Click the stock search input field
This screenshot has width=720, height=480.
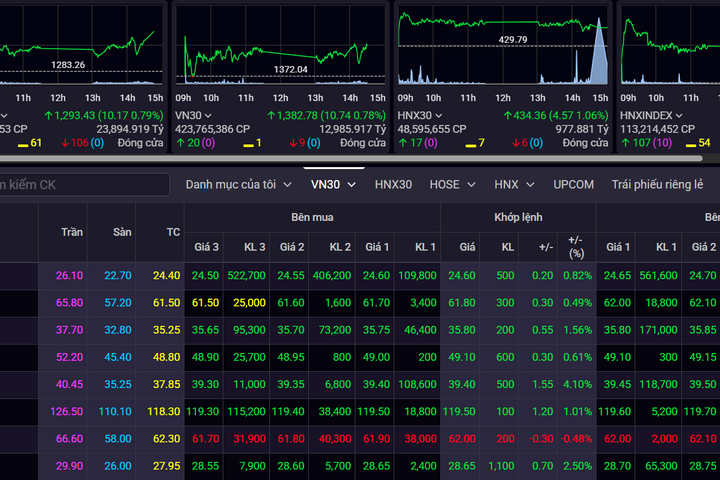coord(84,185)
